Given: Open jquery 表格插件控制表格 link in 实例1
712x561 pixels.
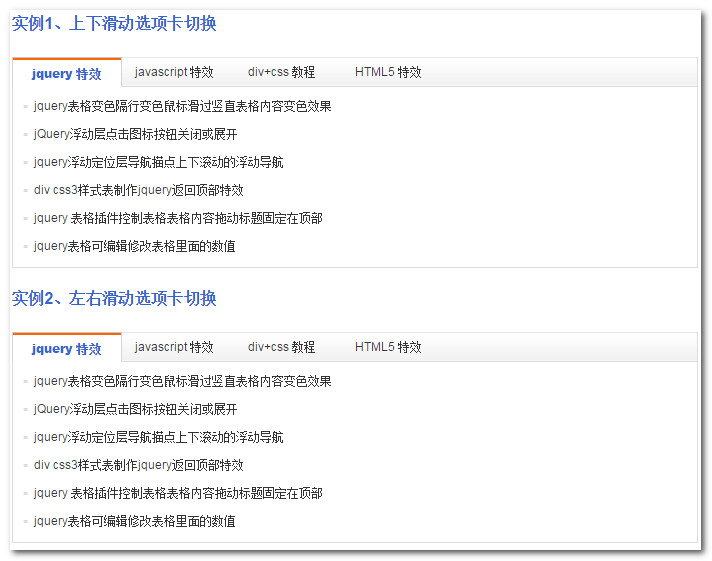Looking at the screenshot, I should tap(178, 218).
